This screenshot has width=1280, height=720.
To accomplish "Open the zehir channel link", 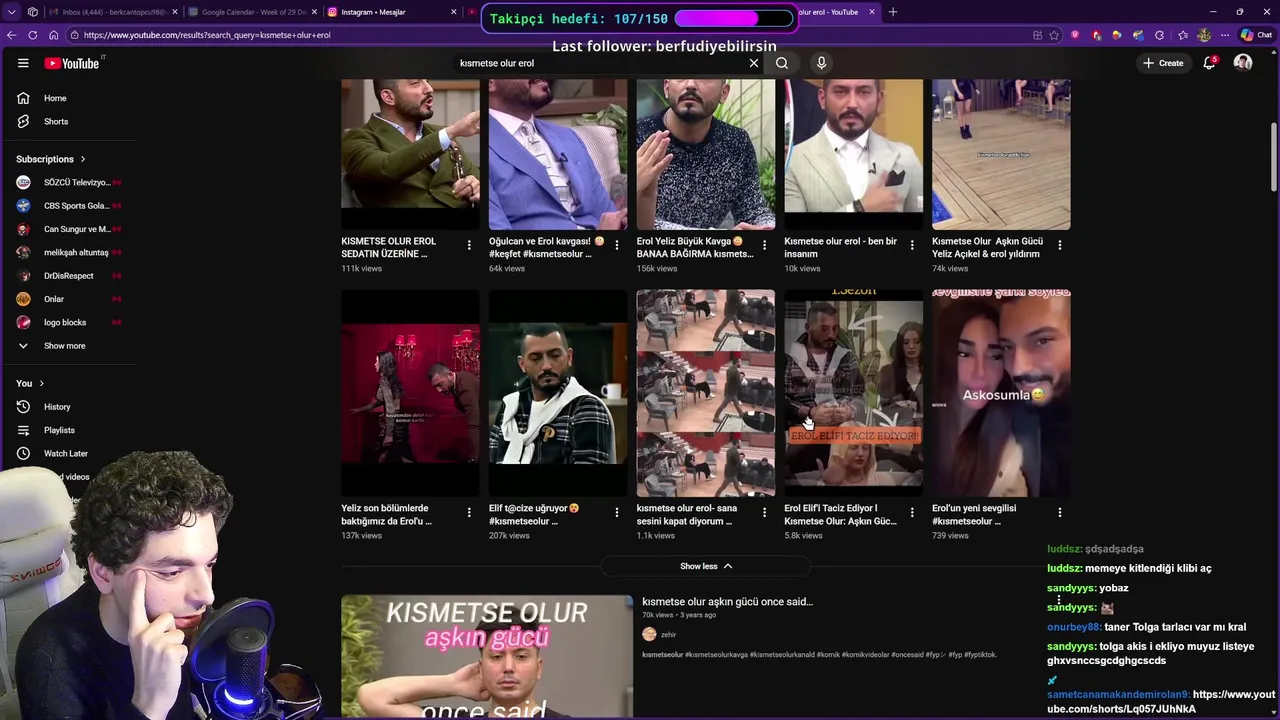I will [668, 635].
